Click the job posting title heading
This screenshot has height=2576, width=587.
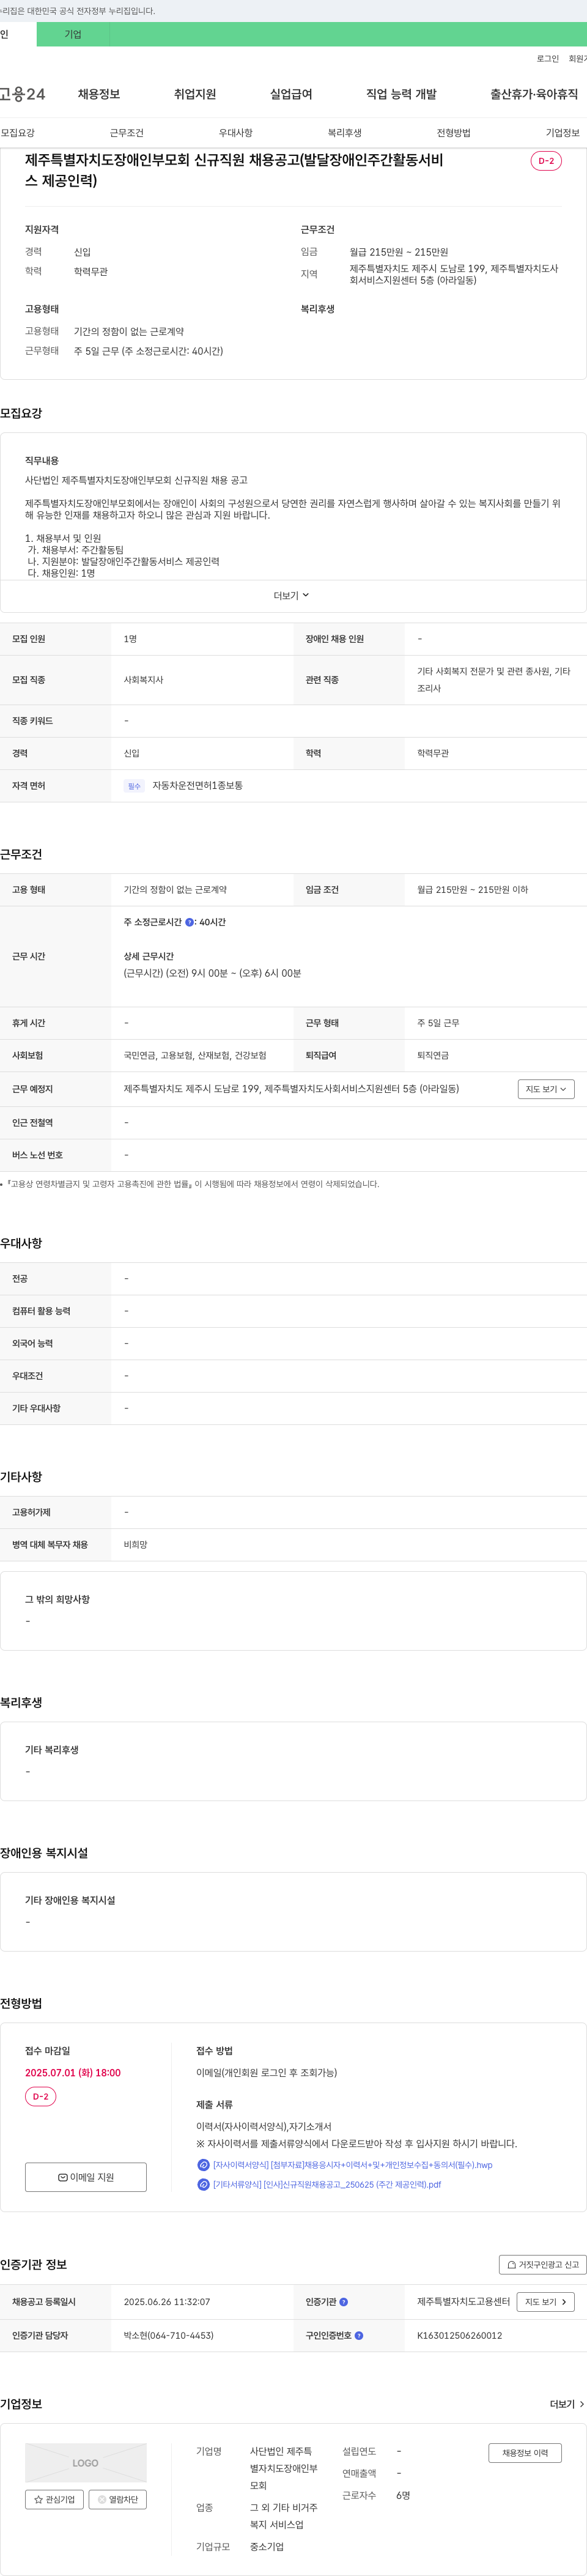click(x=234, y=170)
